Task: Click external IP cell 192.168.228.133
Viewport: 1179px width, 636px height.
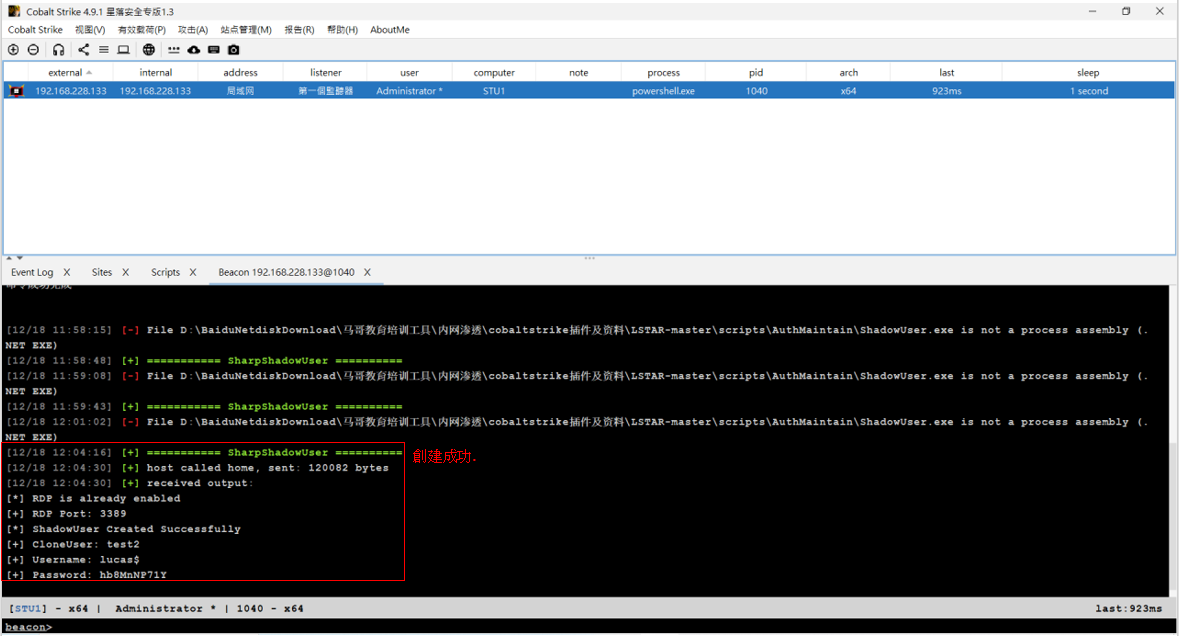Action: click(71, 91)
